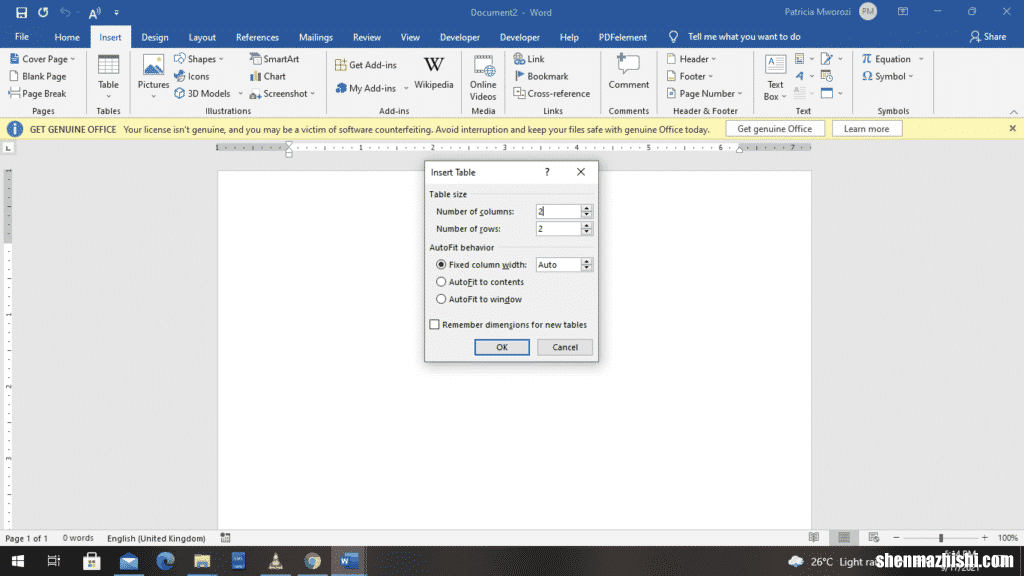
Task: Switch to the PDFelement tab
Action: coord(622,37)
